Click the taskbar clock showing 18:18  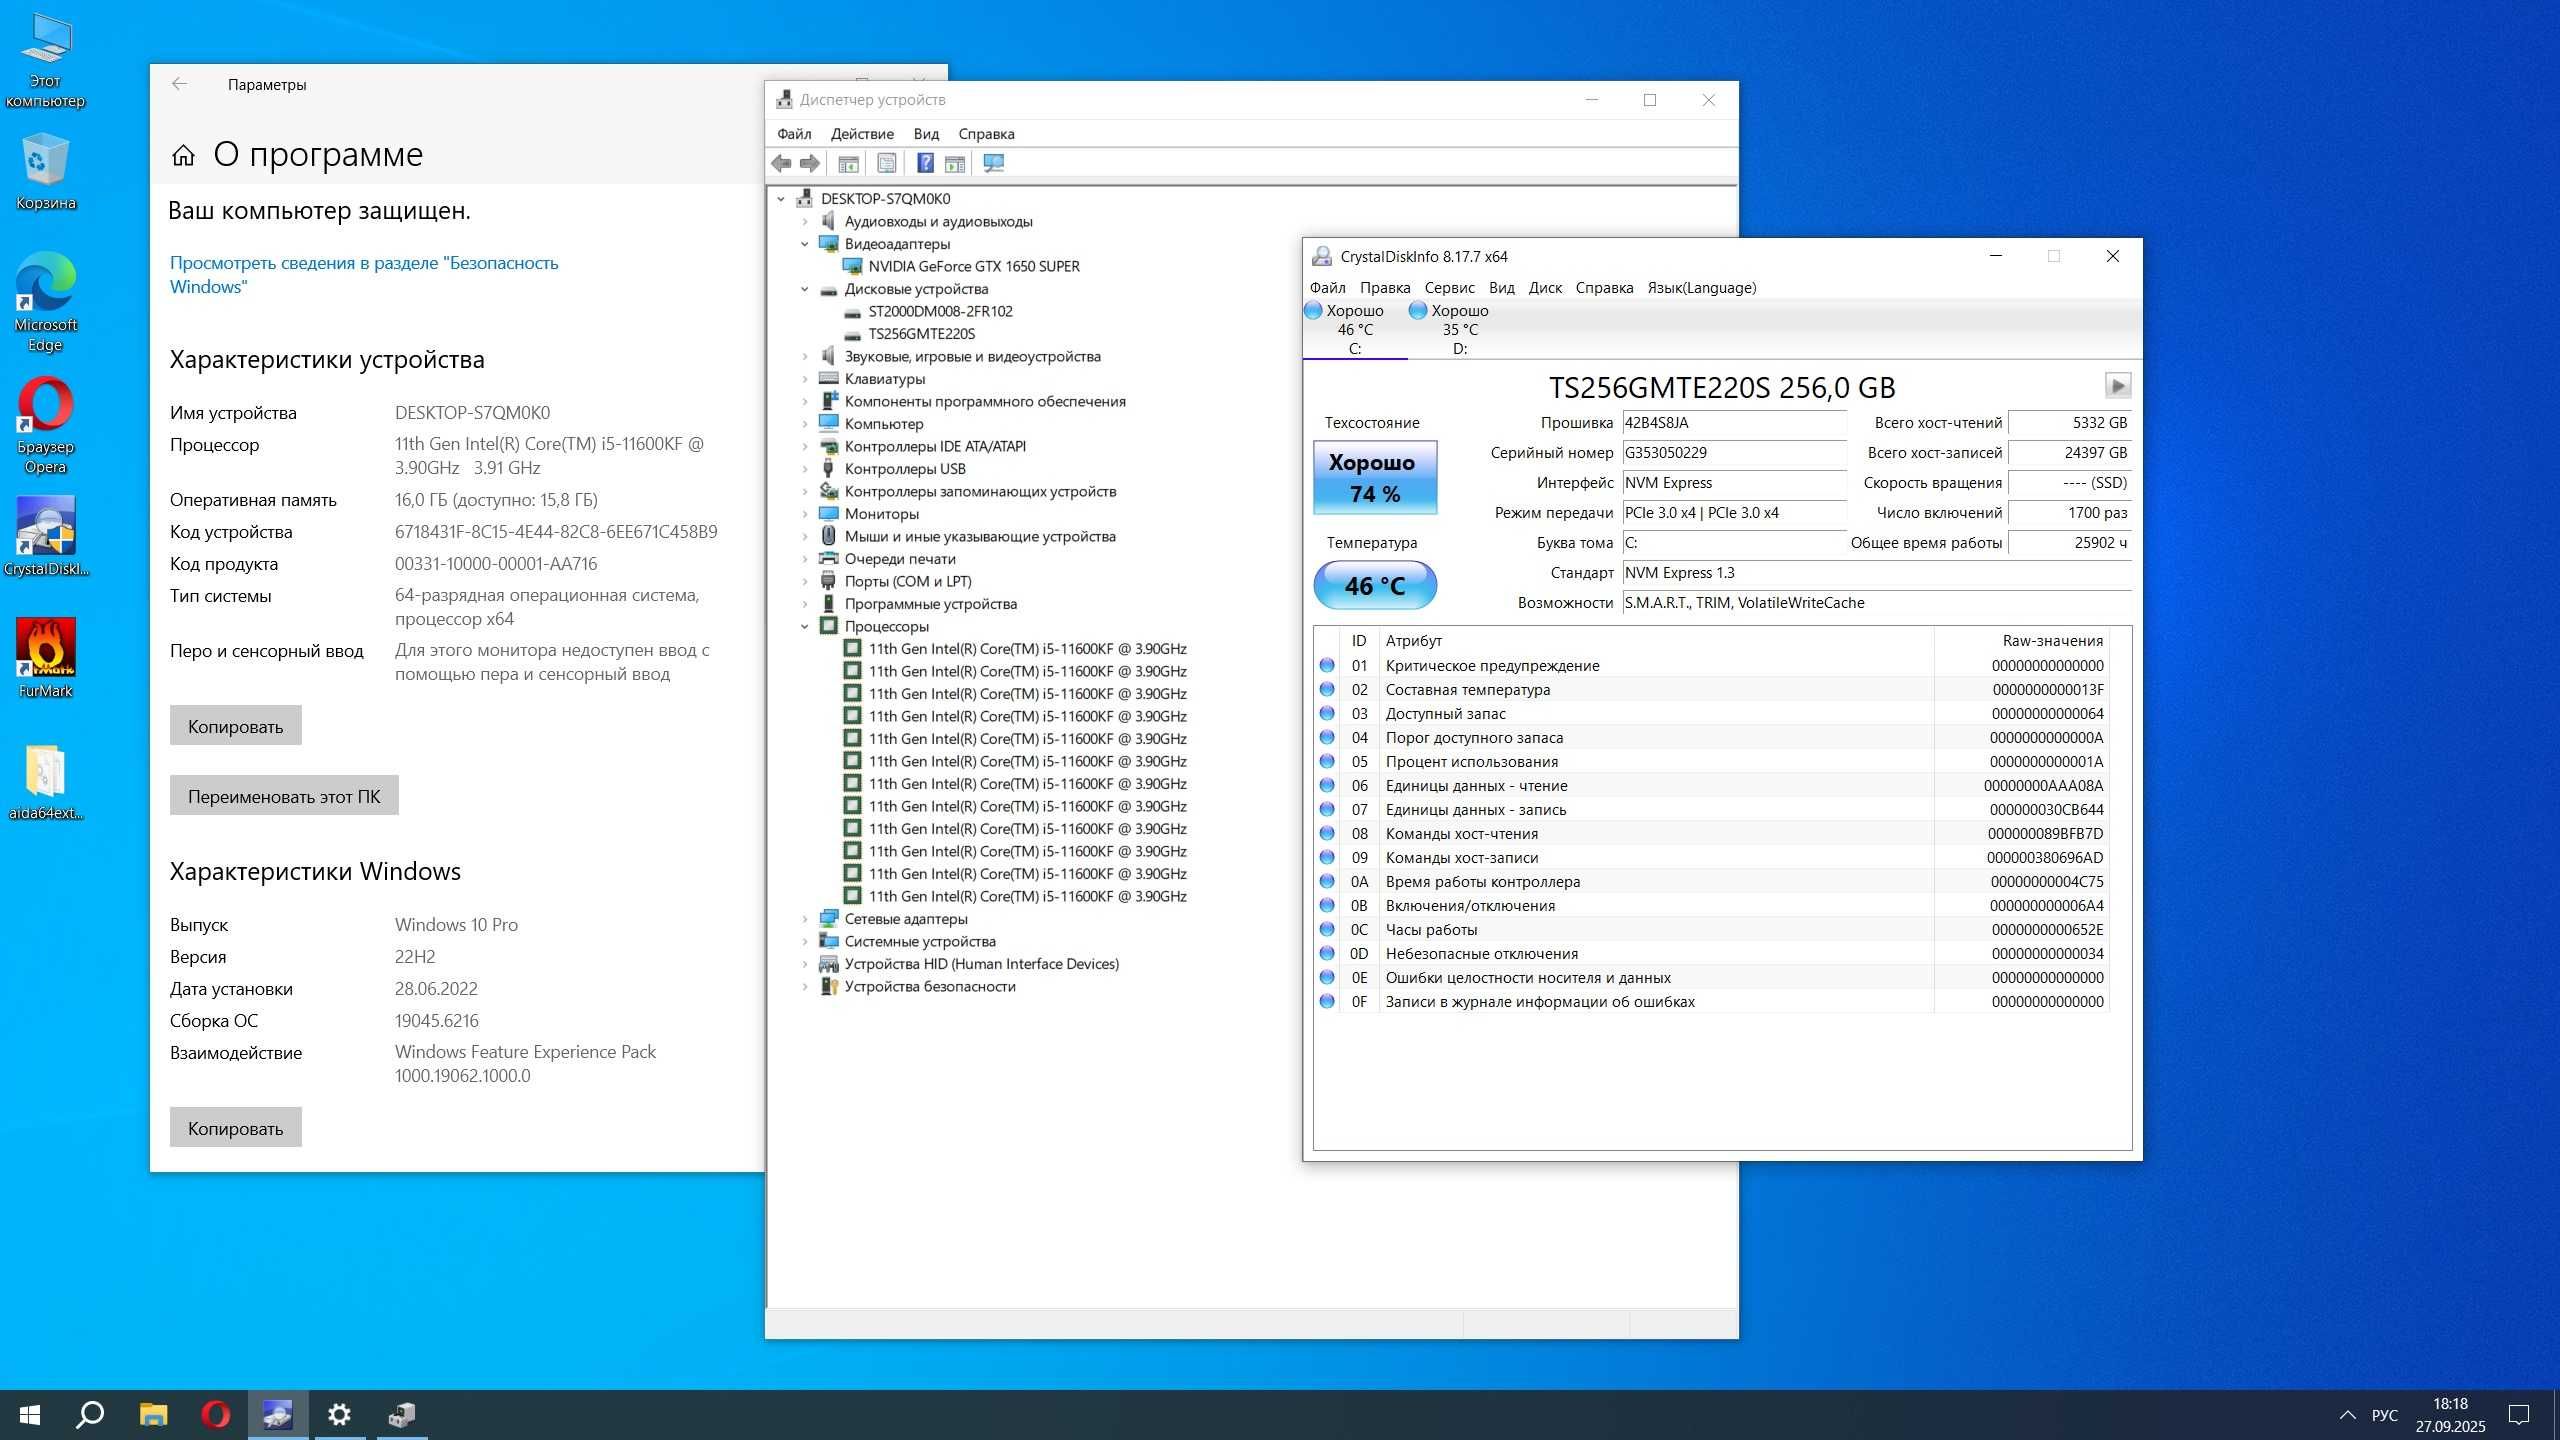(x=2450, y=1415)
